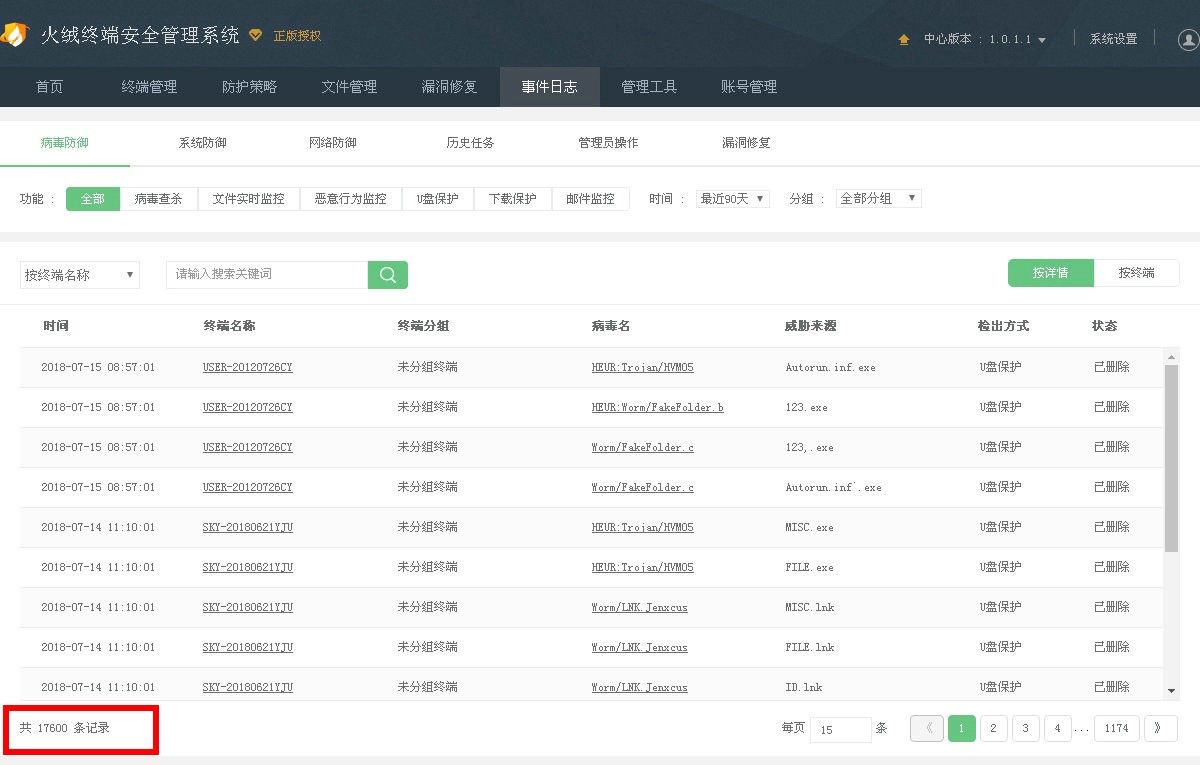The height and width of the screenshot is (765, 1200).
Task: Open 漏洞修复 main menu
Action: (450, 87)
